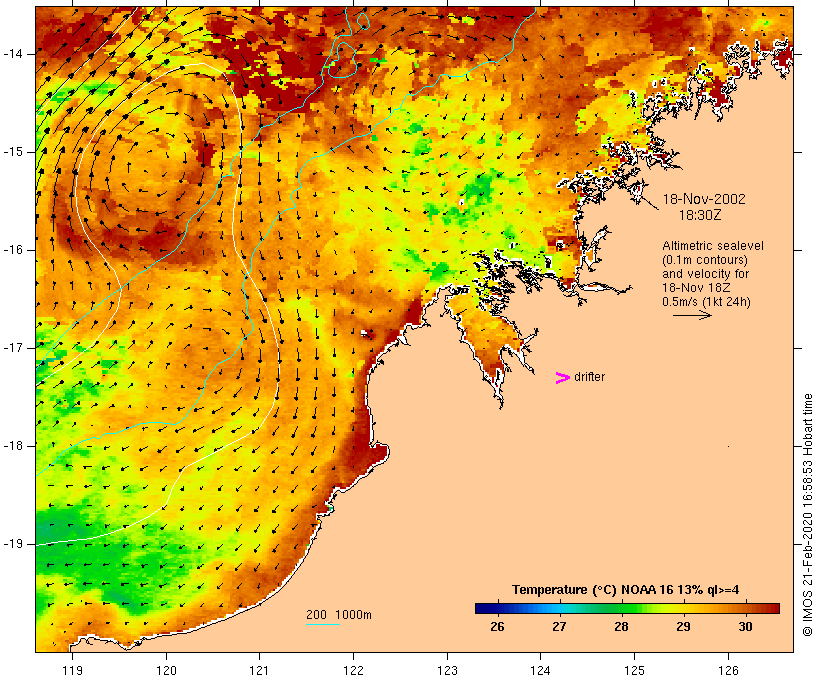Click latitude axis label -15
820x680 pixels.
(12, 152)
